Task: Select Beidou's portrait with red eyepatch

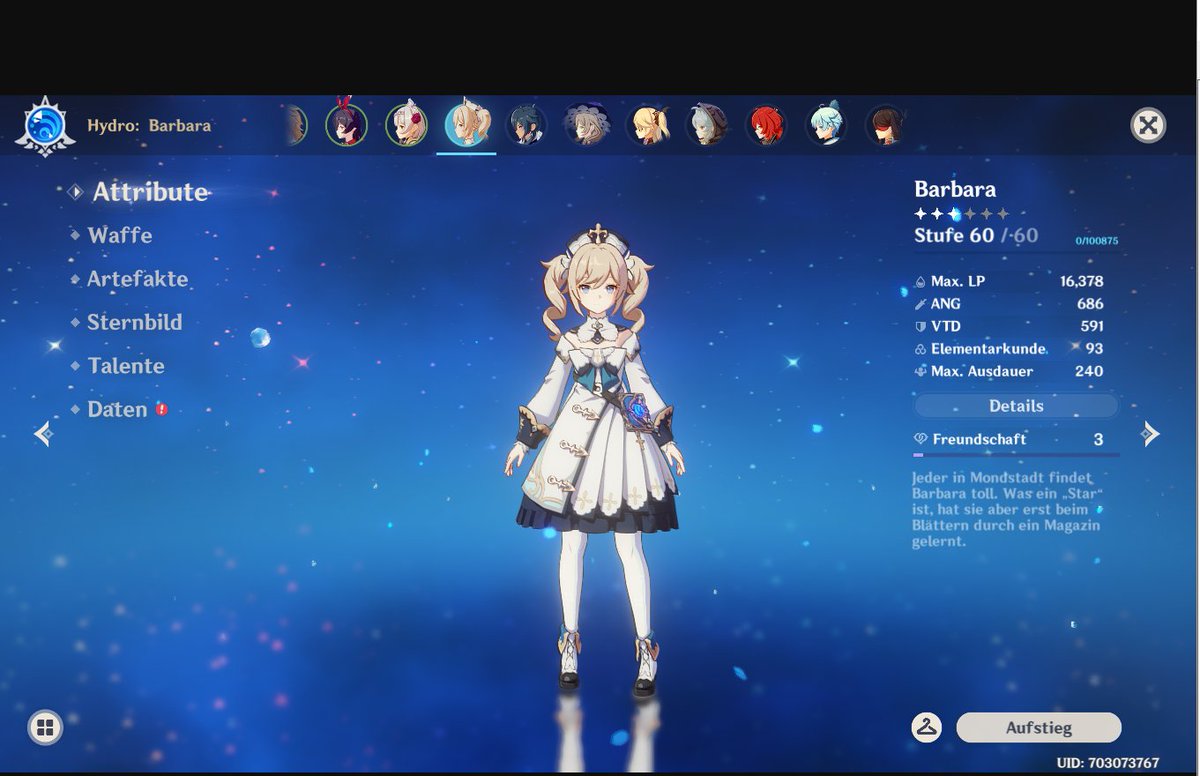Action: point(886,125)
